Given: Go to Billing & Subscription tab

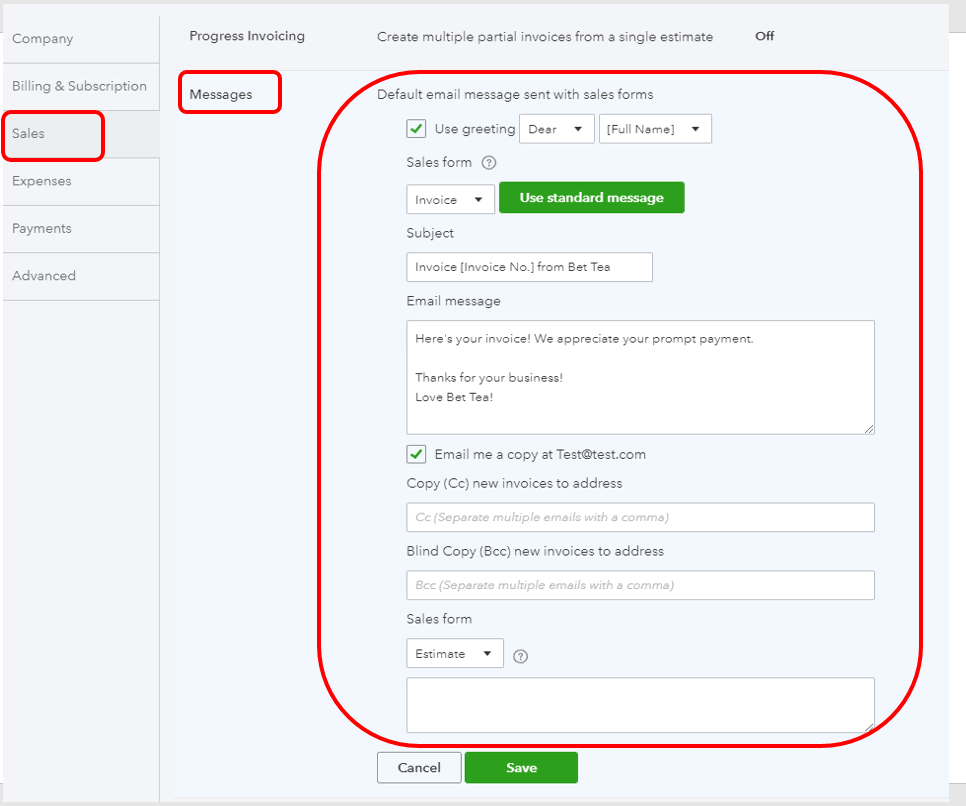Looking at the screenshot, I should pyautogui.click(x=79, y=86).
